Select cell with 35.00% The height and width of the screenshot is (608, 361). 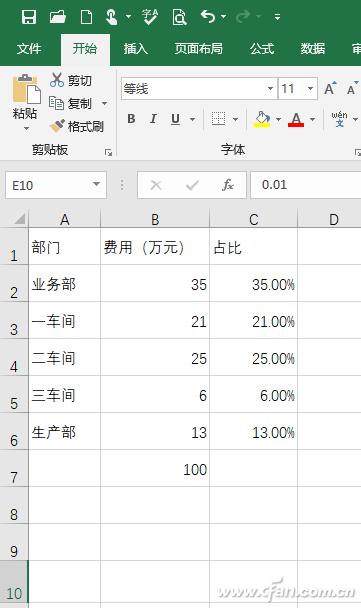pyautogui.click(x=254, y=283)
